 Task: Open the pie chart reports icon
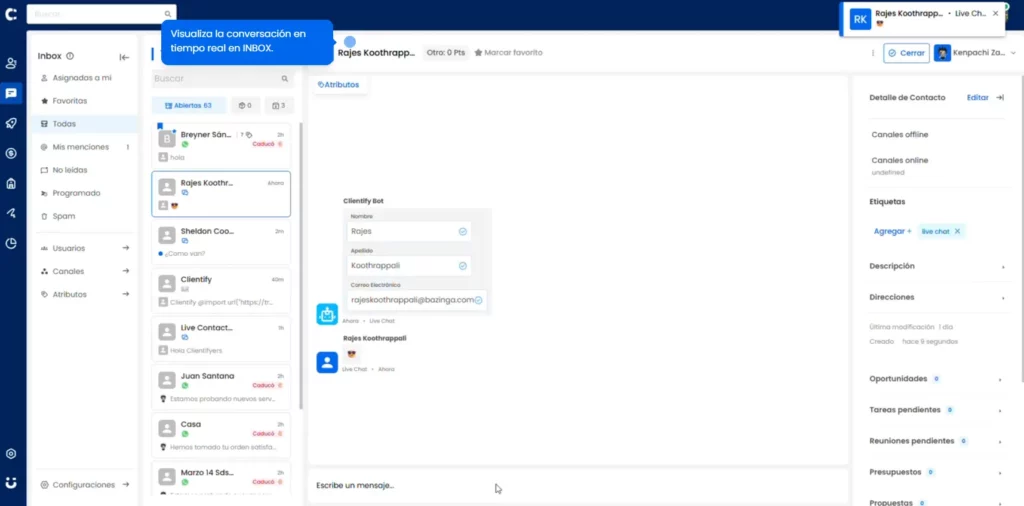pos(11,244)
